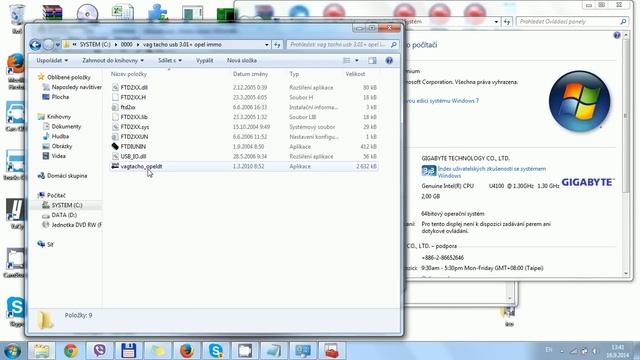Sort by Velikost column header
This screenshot has height=360, width=640.
pyautogui.click(x=355, y=74)
